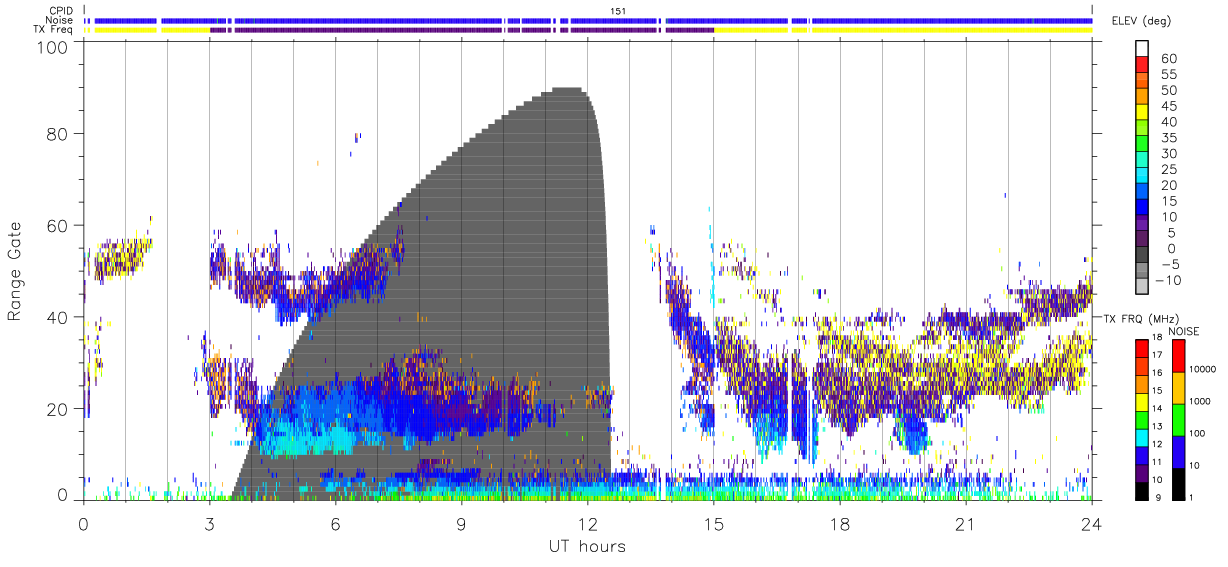Viewport: 1228px width, 567px height.
Task: Click the yellow TX Freq strip after hour 15
Action: pos(904,30)
